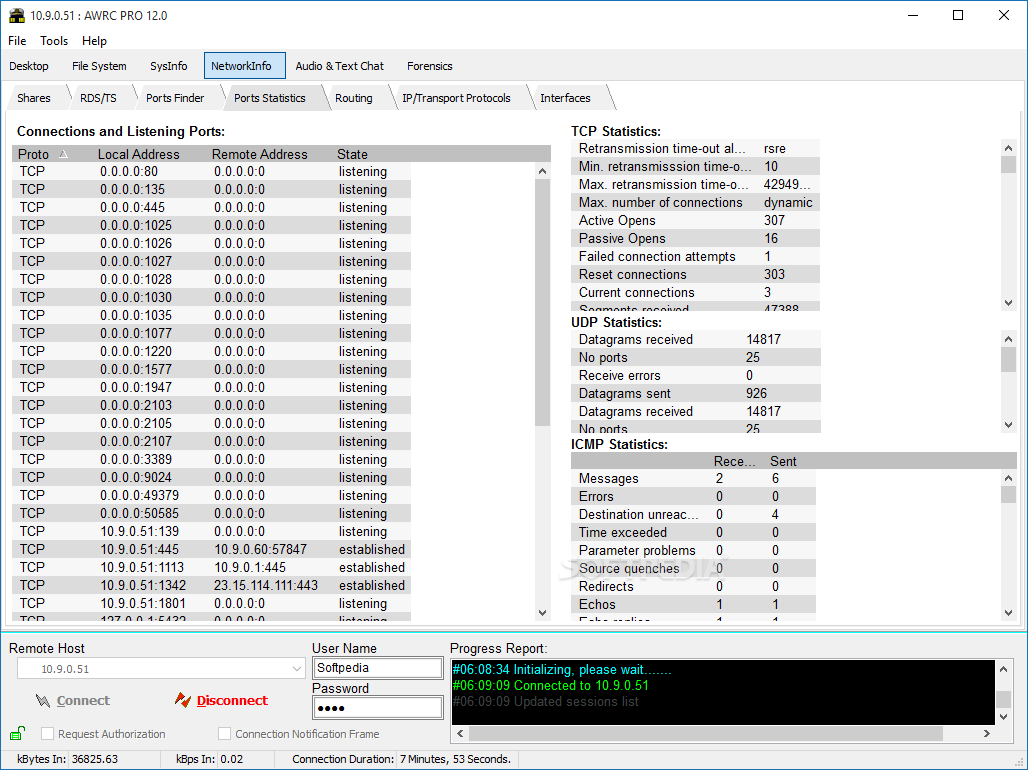
Task: Click ICMP Statistics scroll down arrow
Action: point(1008,613)
